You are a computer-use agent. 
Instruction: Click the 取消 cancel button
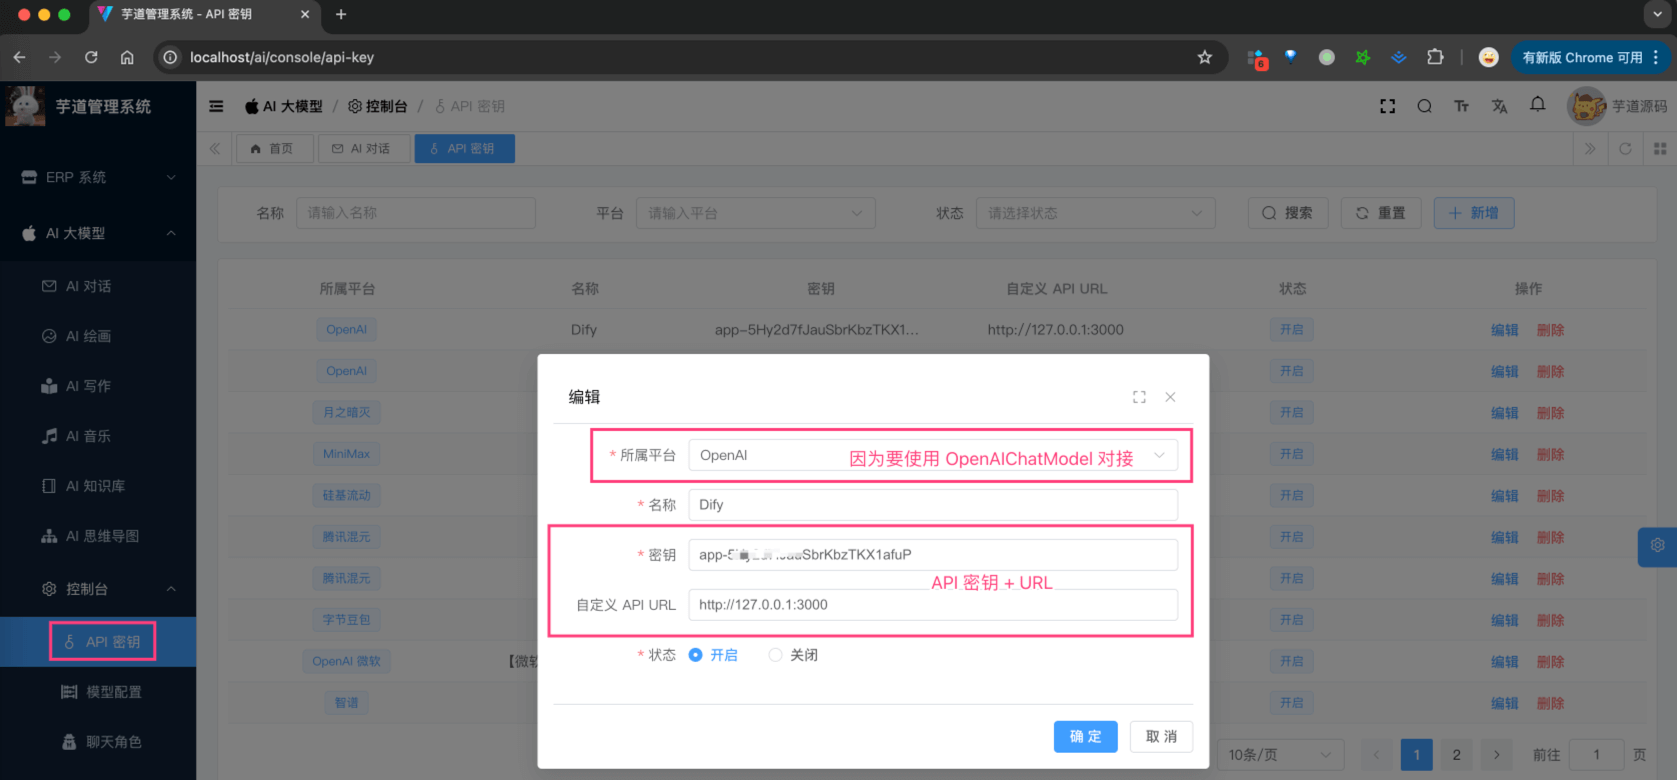pos(1161,737)
